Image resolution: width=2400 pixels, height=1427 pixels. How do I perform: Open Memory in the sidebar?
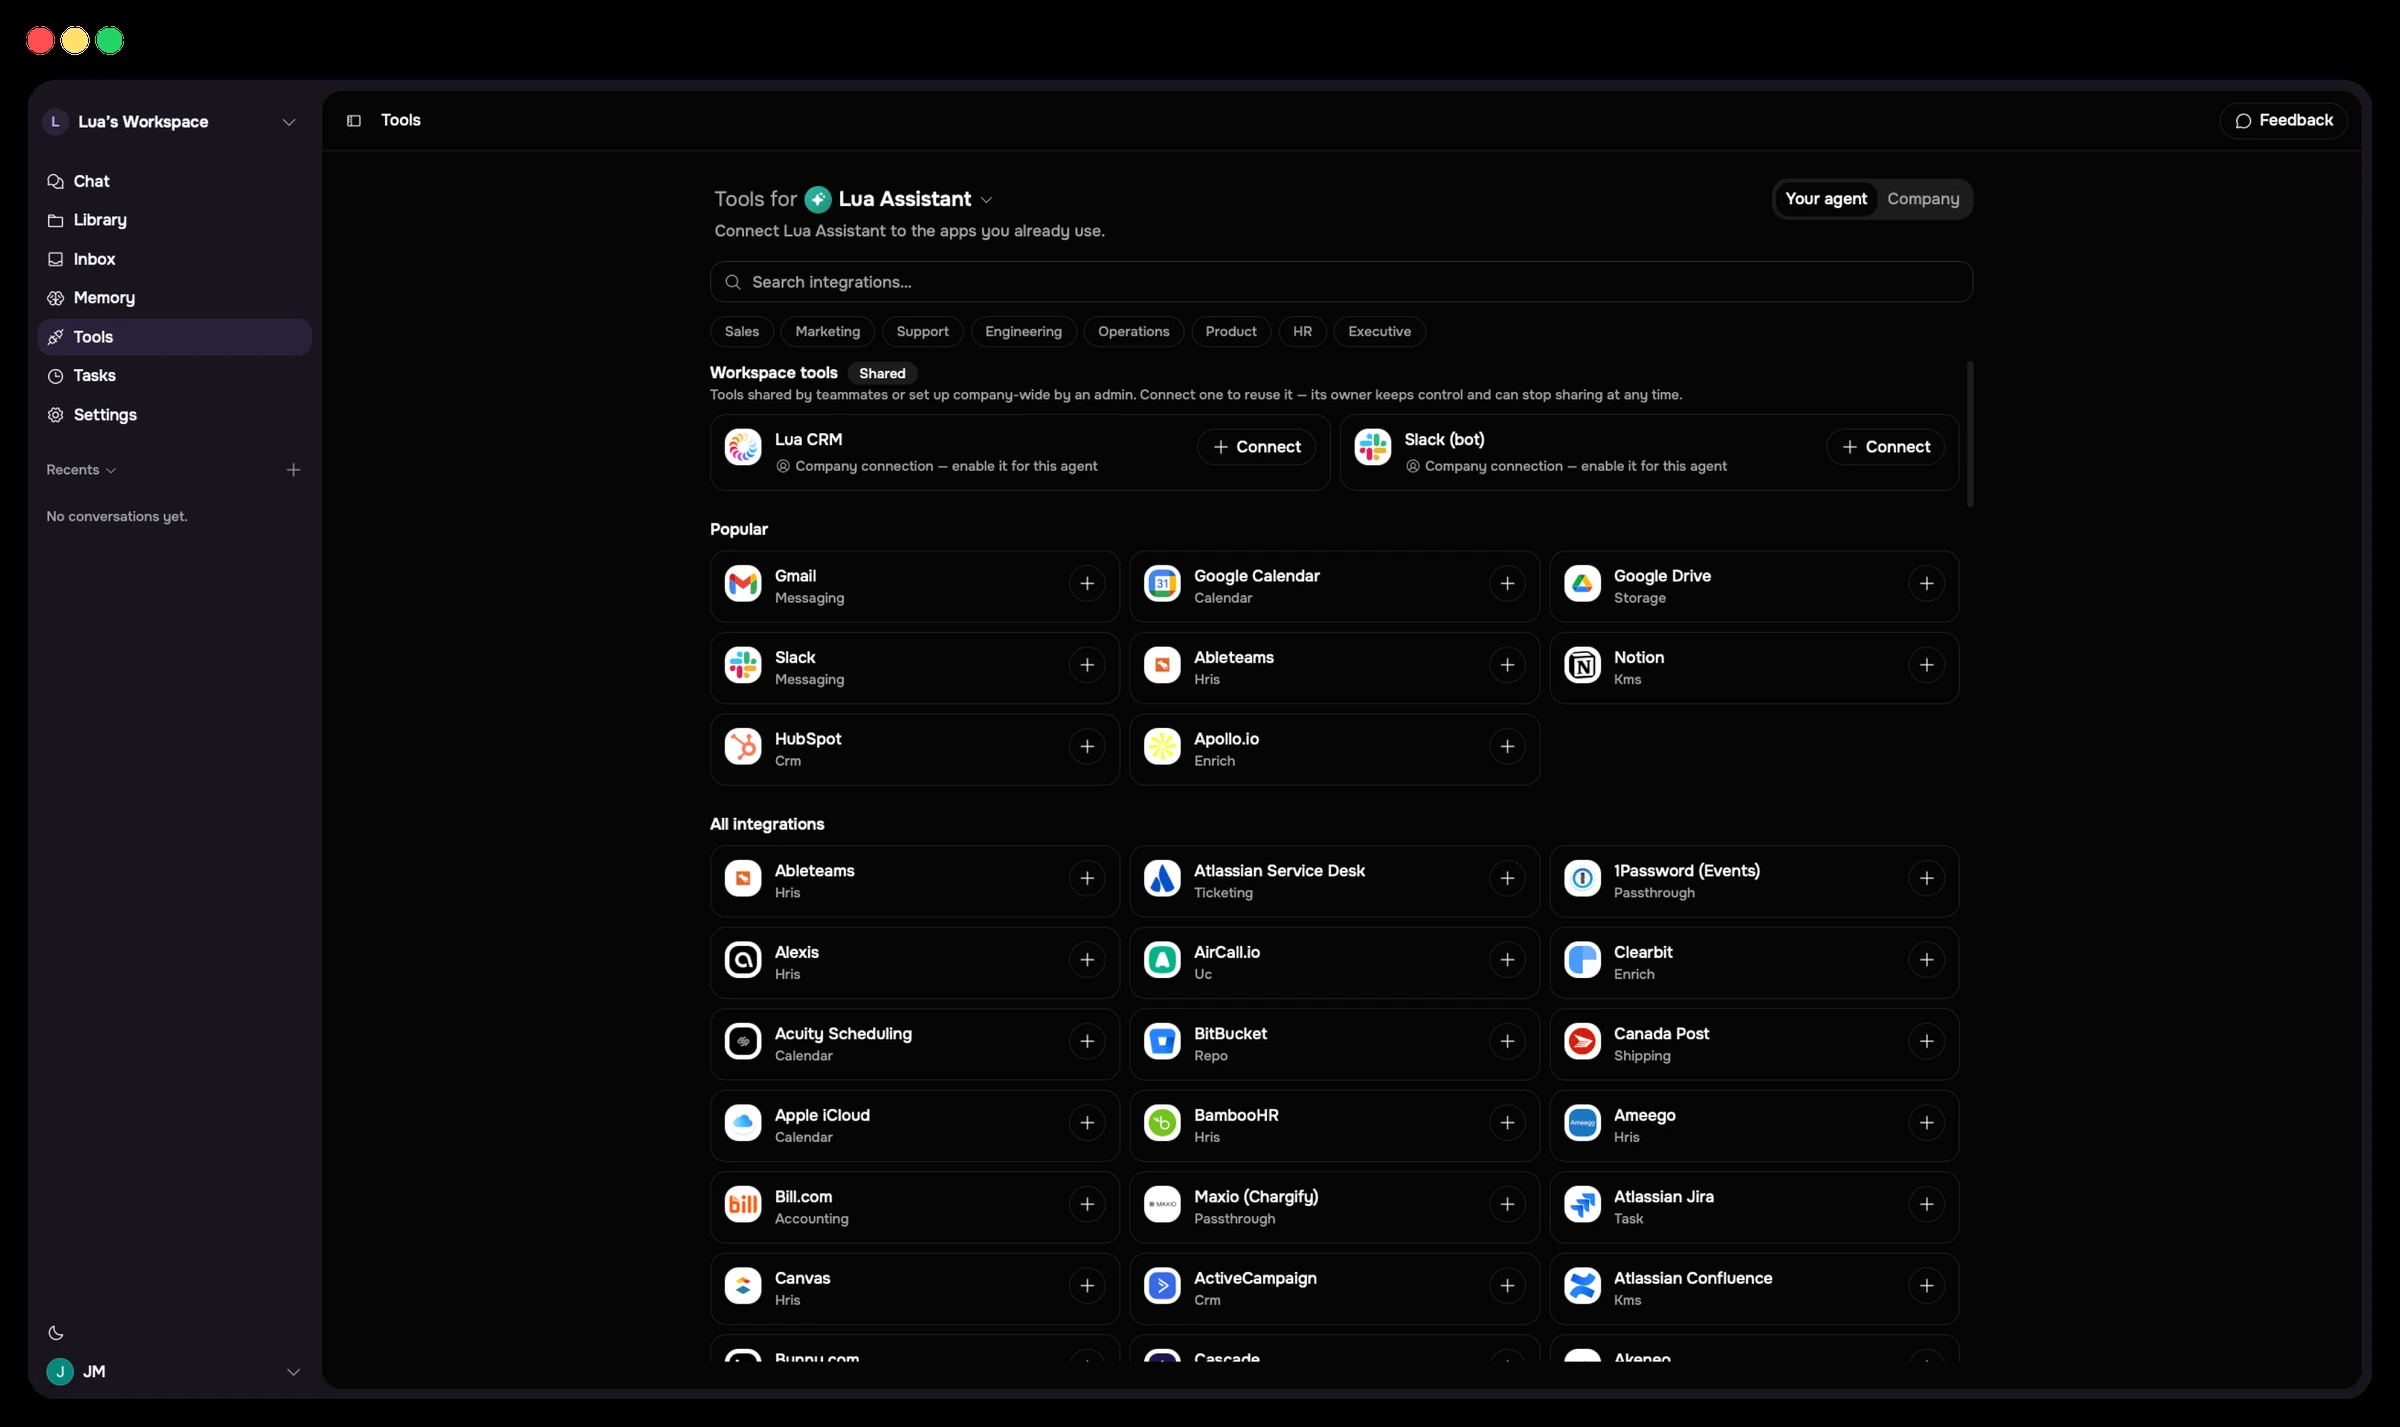[x=174, y=298]
